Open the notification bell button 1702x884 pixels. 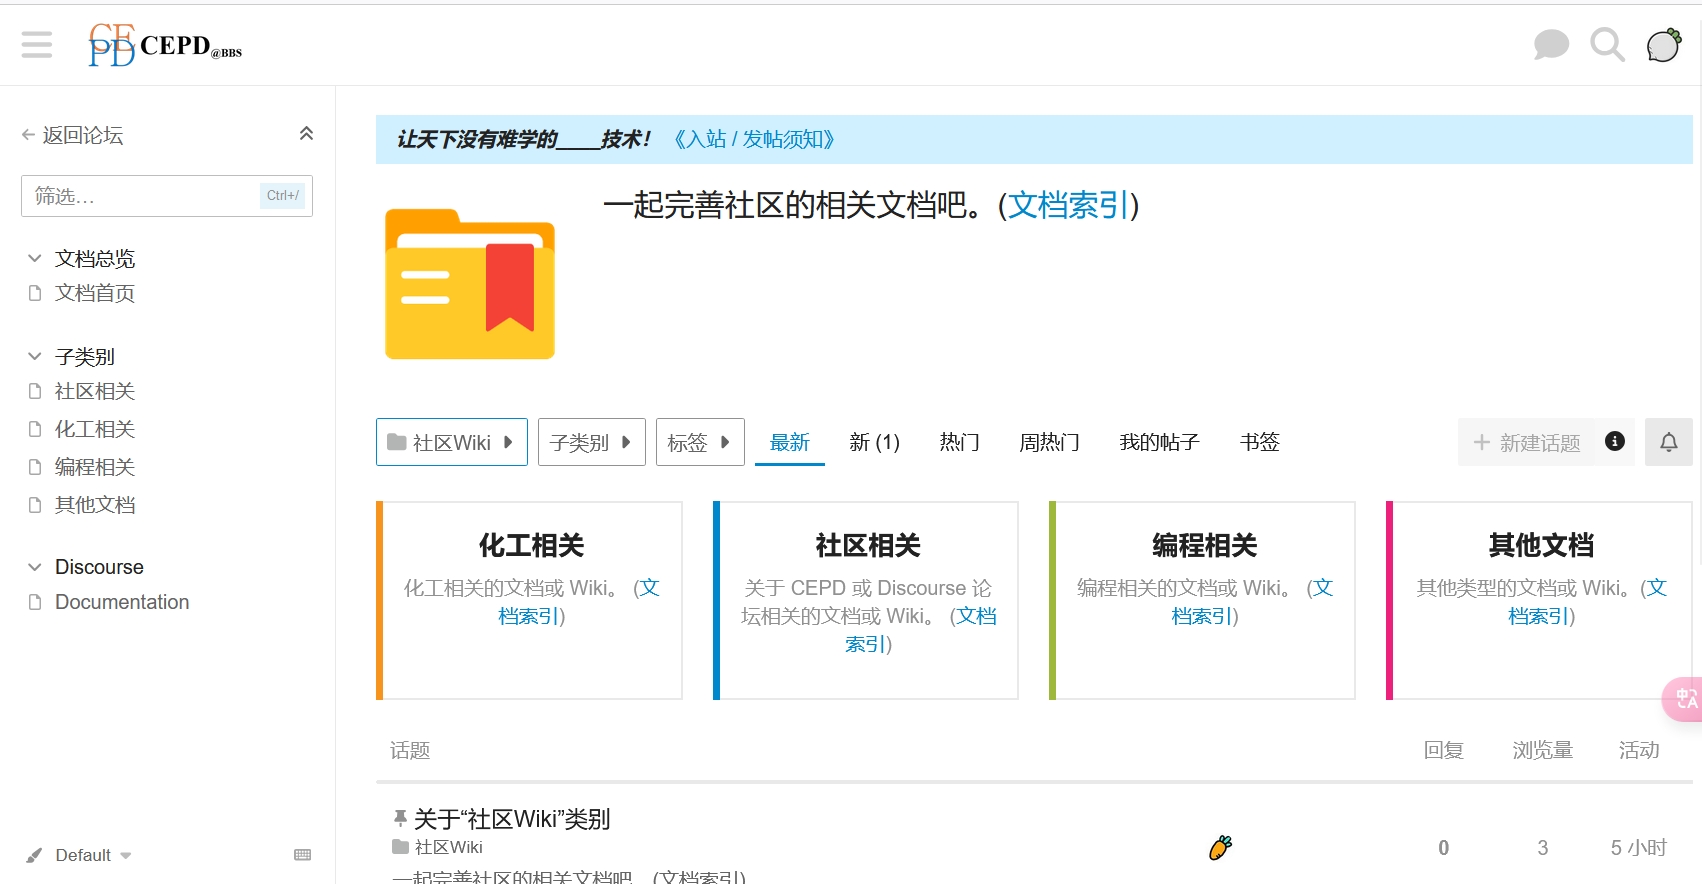1668,442
